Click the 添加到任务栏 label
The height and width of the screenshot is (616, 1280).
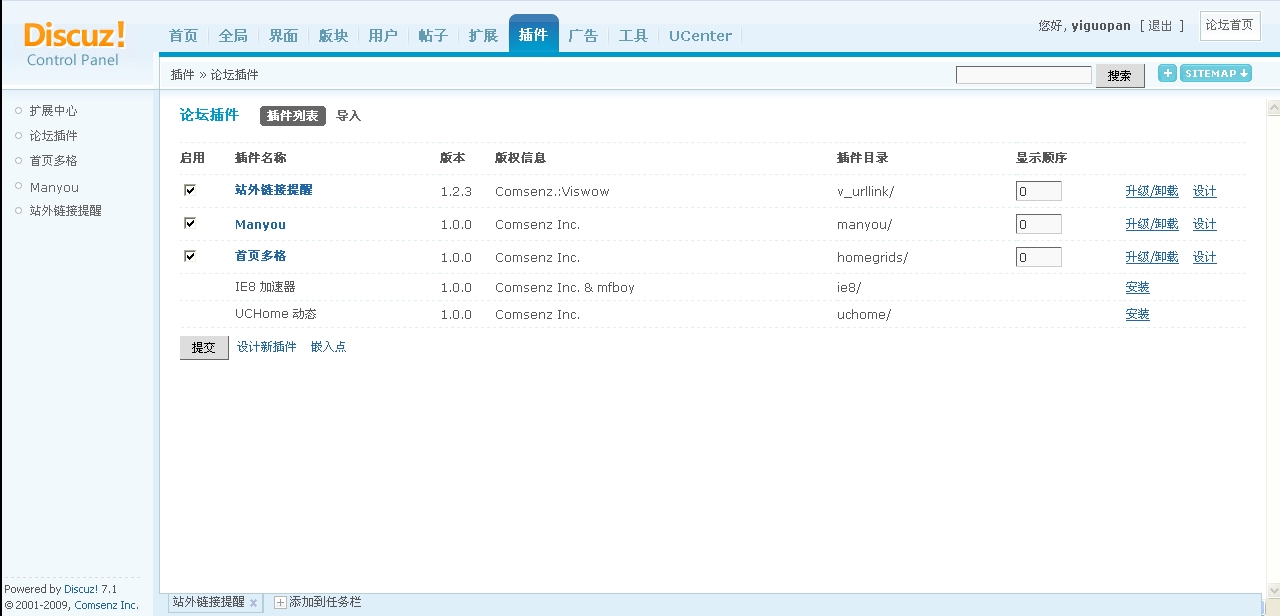[325, 602]
